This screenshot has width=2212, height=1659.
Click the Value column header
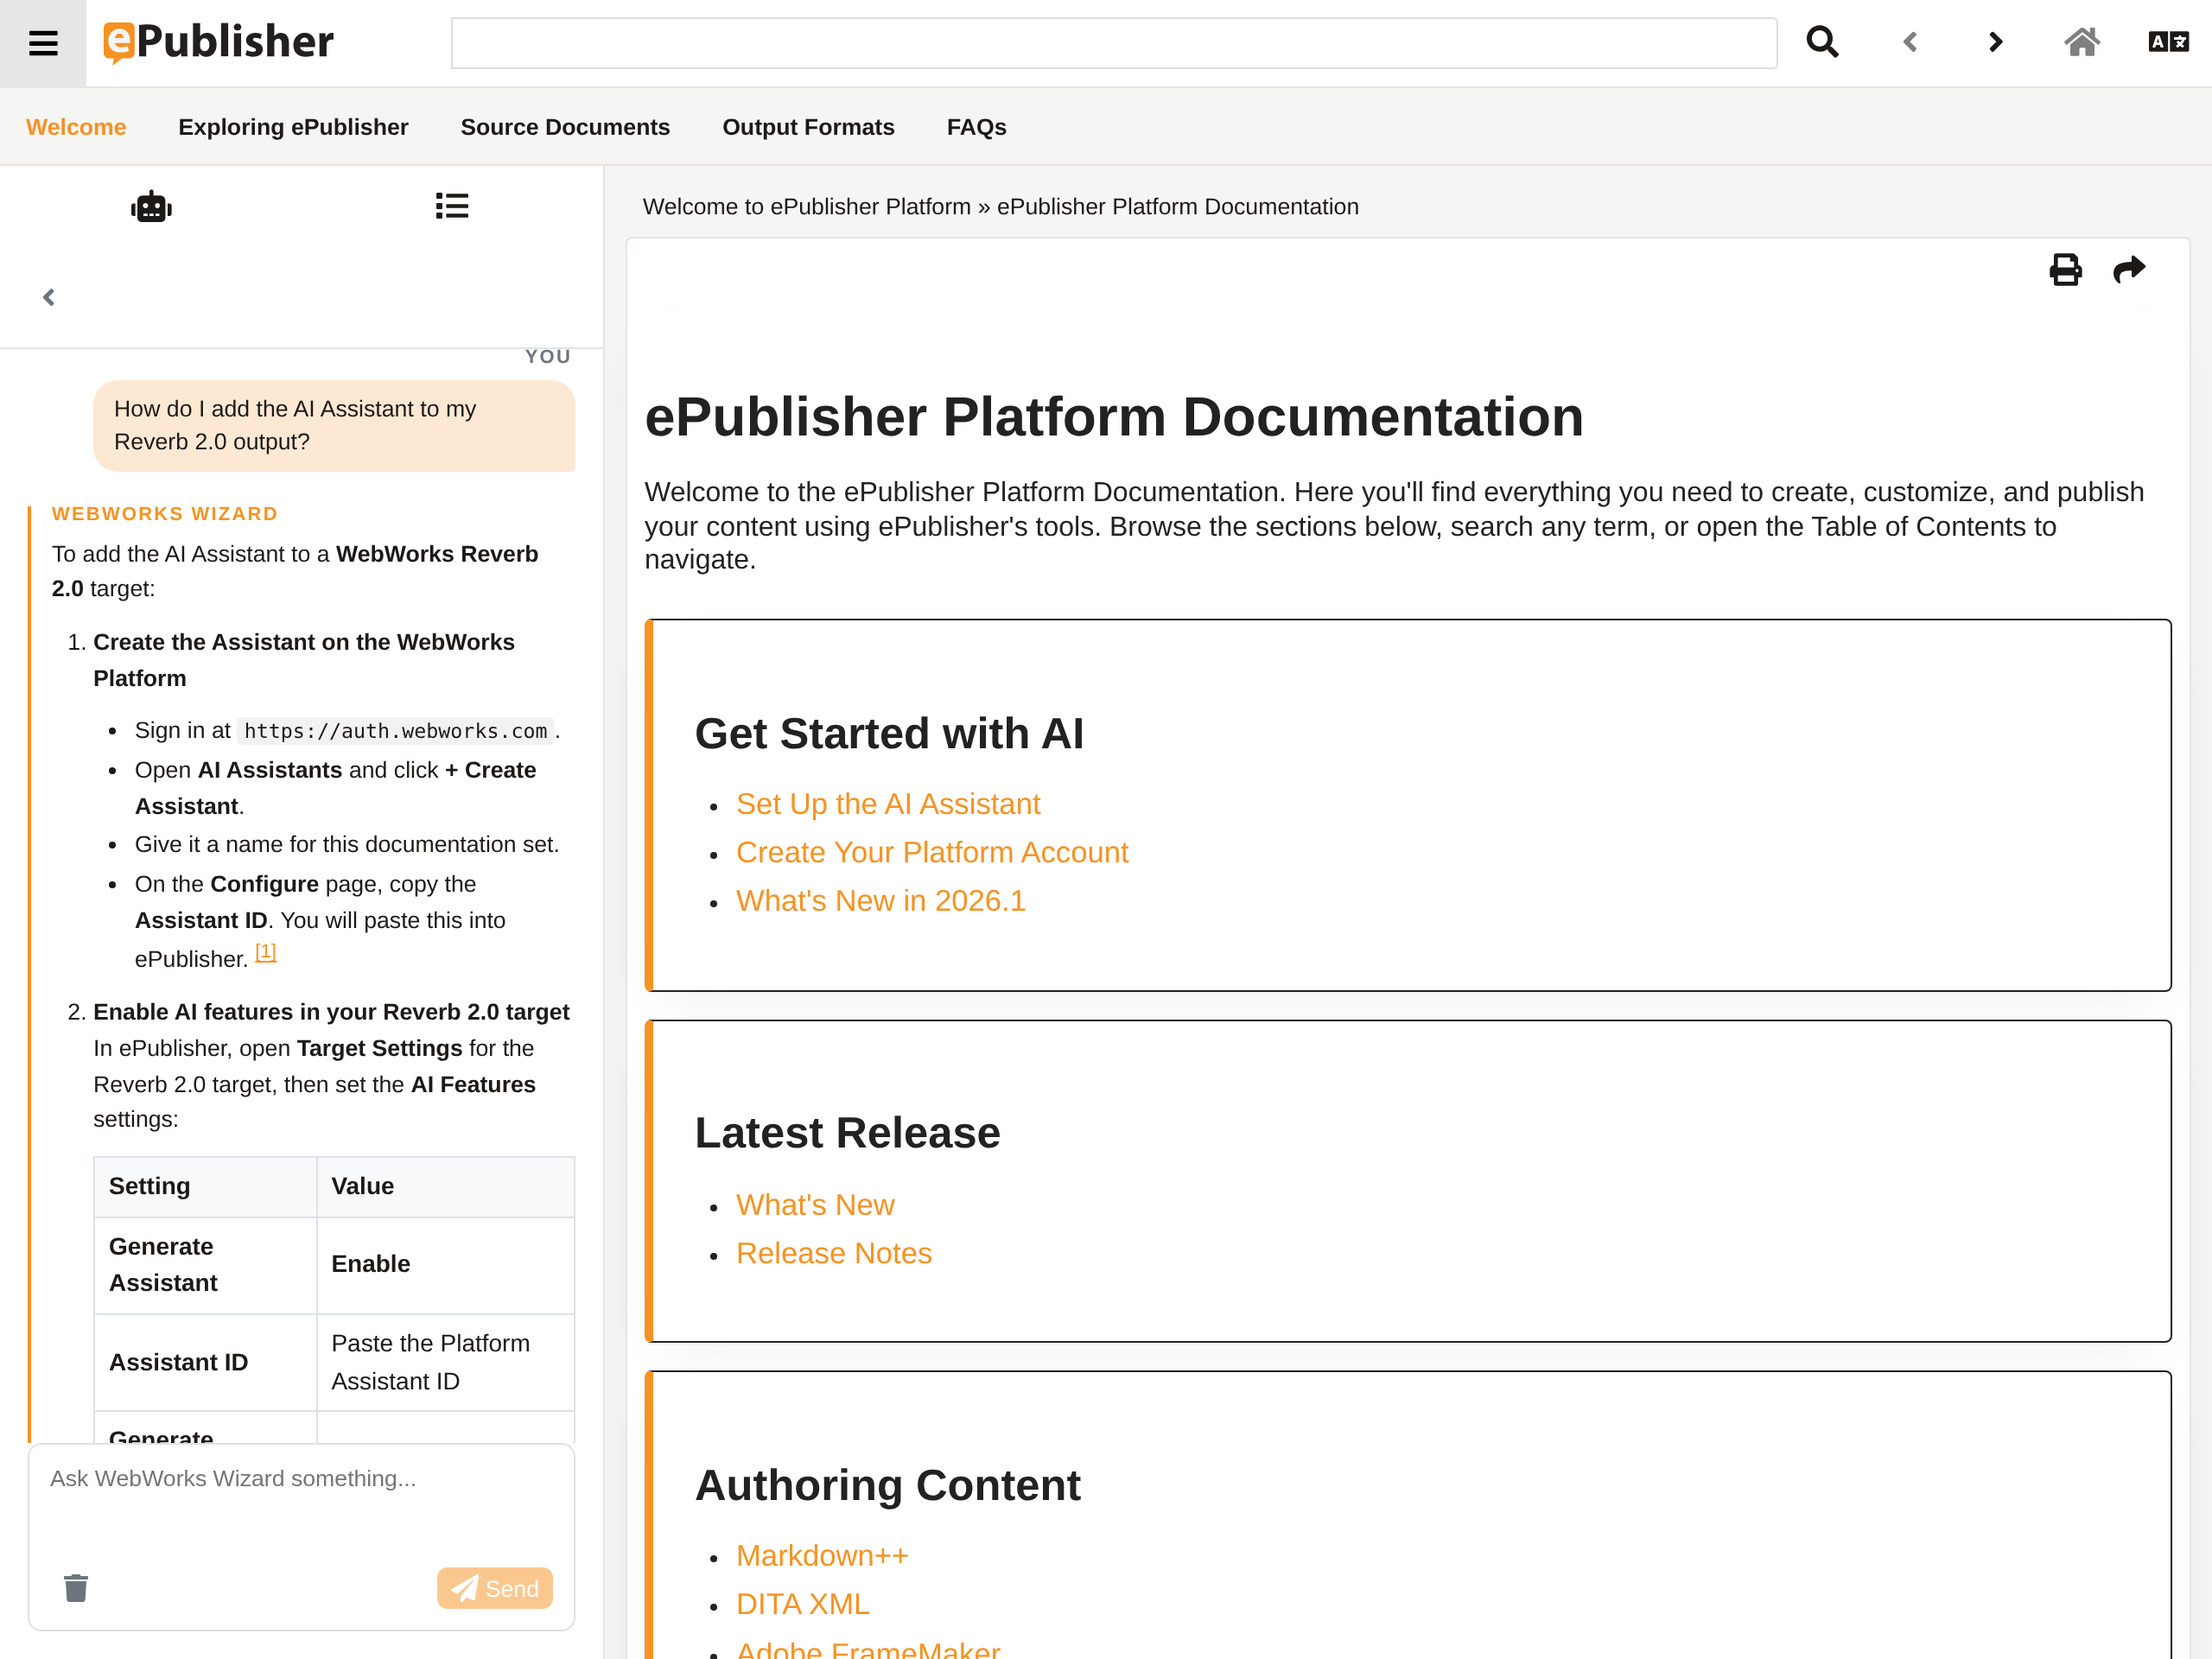click(x=445, y=1187)
